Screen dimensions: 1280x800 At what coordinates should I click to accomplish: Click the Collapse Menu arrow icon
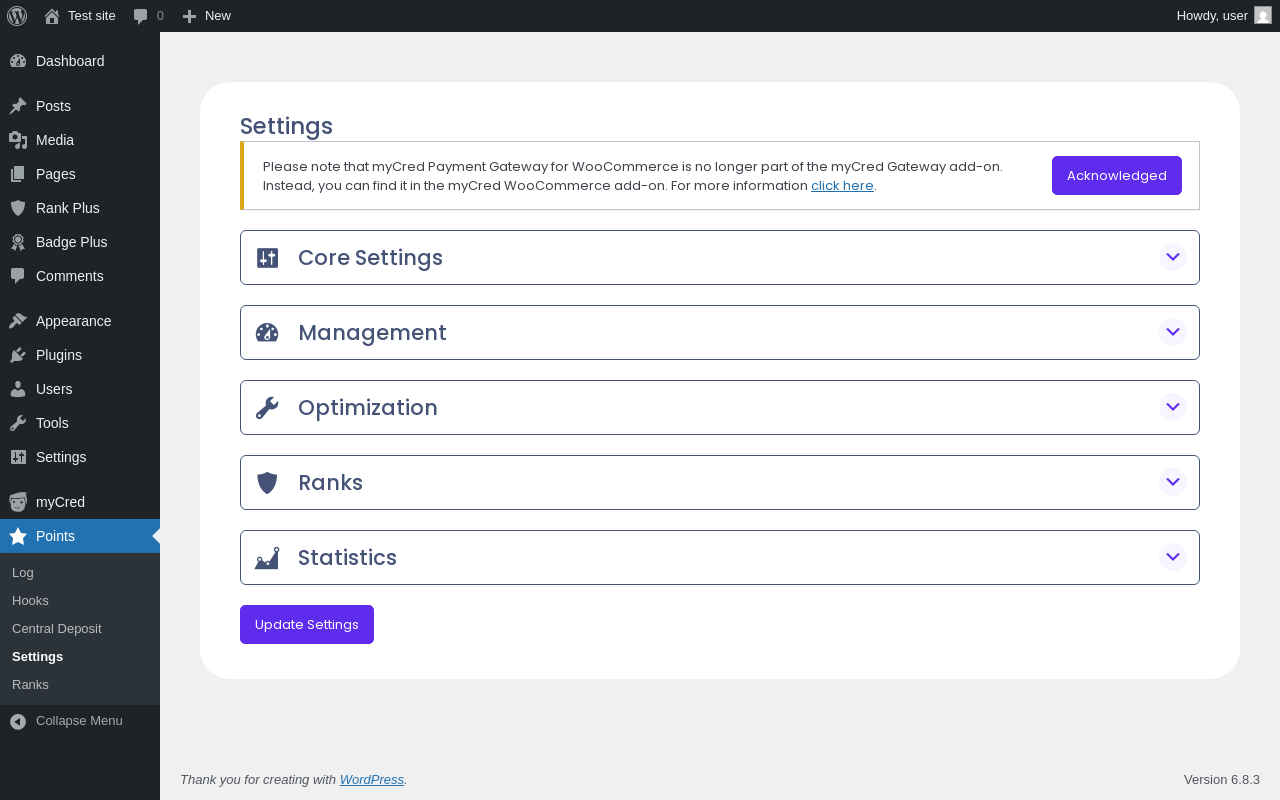point(18,721)
